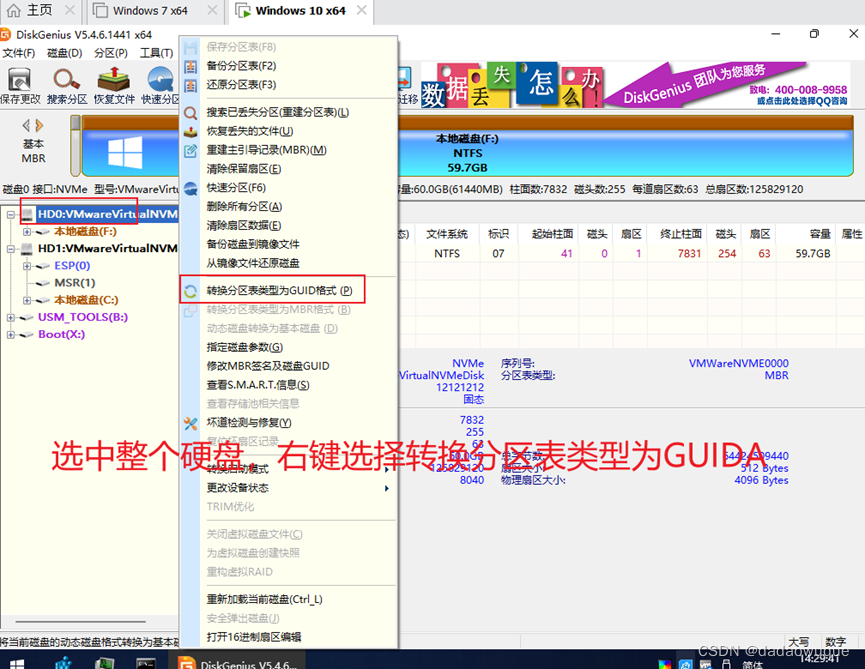Expand the USM_TOOLS(B:) tree node
This screenshot has width=865, height=669.
10,318
